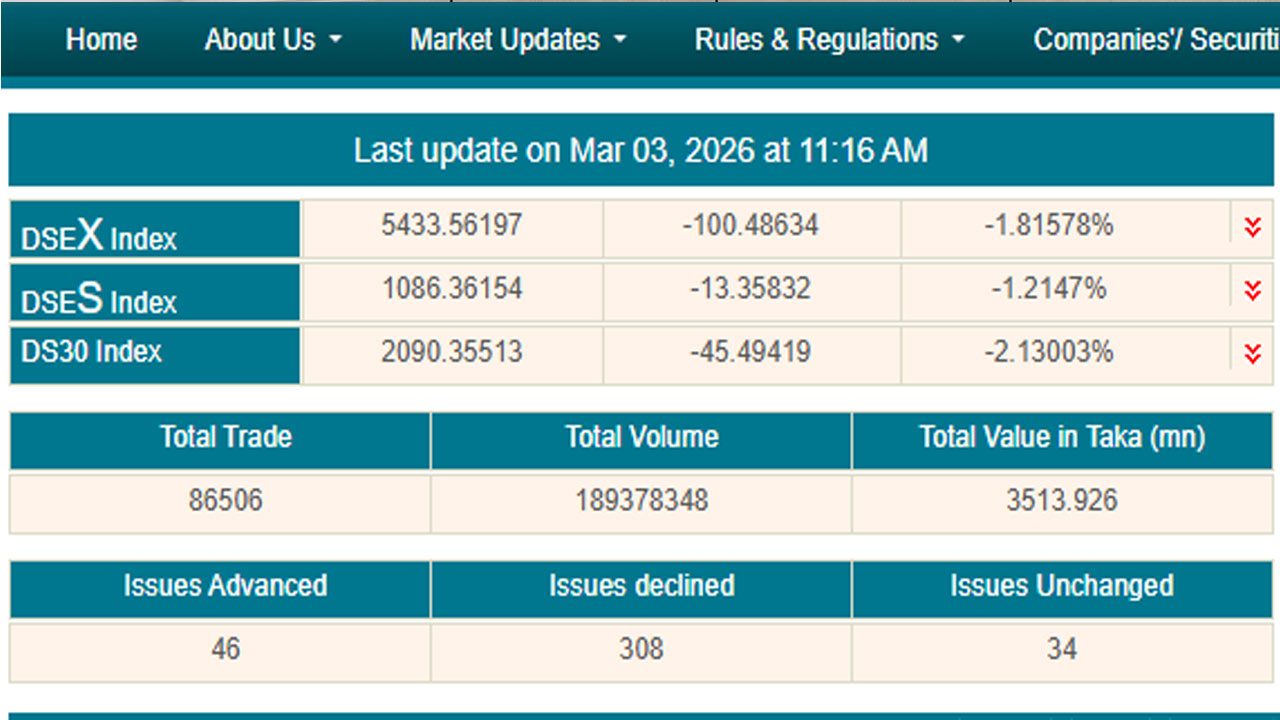Go to the Home page
1280x720 pixels.
coord(101,40)
